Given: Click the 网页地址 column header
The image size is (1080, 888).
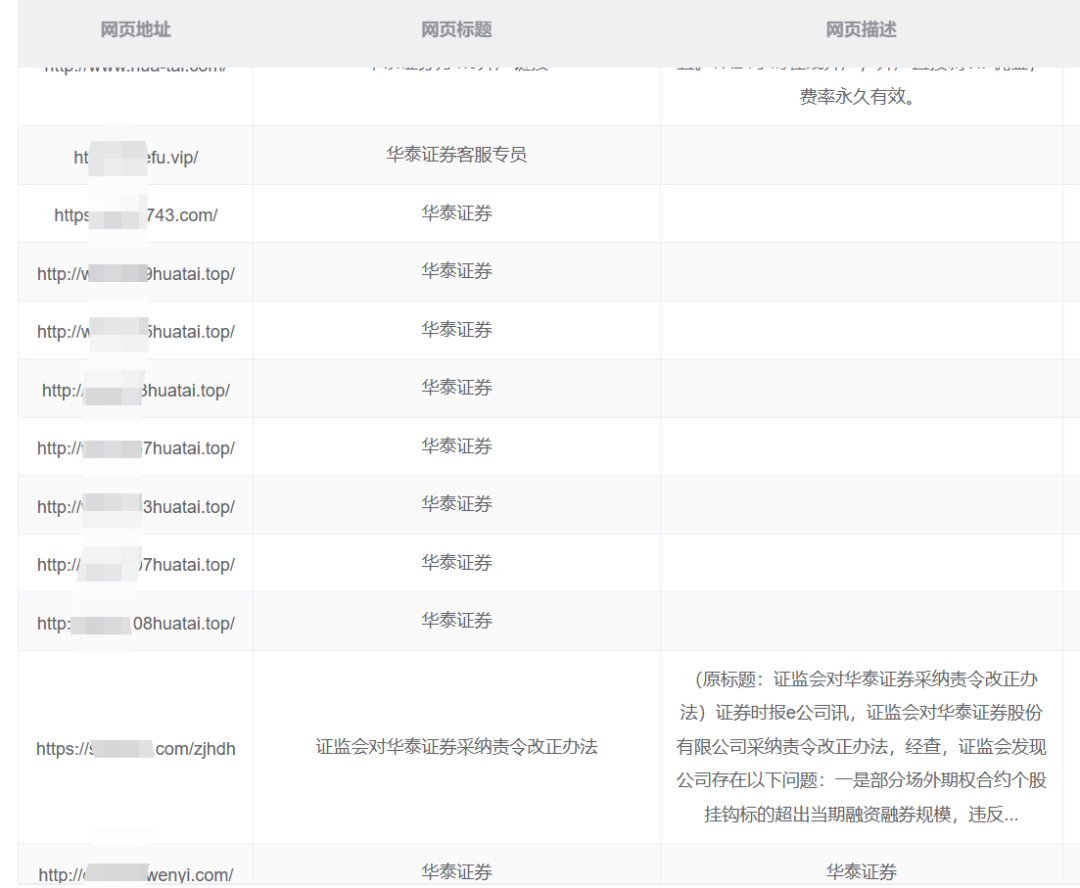Looking at the screenshot, I should pyautogui.click(x=135, y=30).
